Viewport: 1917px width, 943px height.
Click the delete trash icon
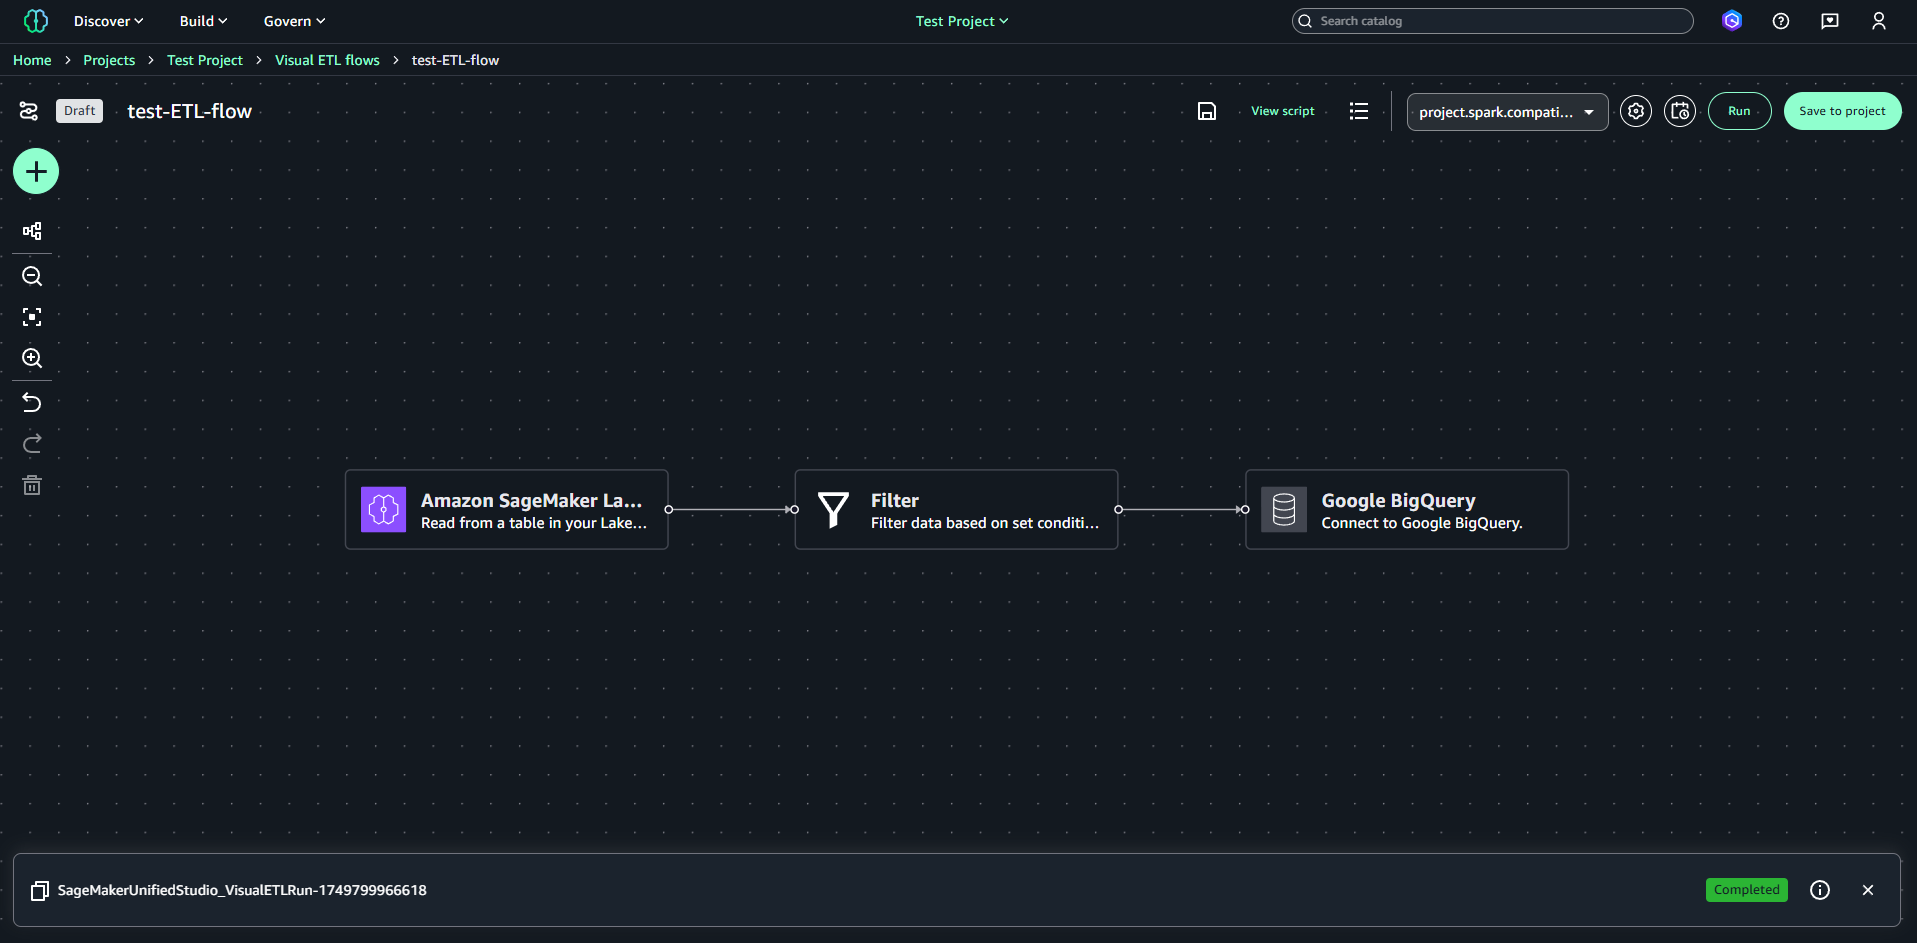coord(32,485)
